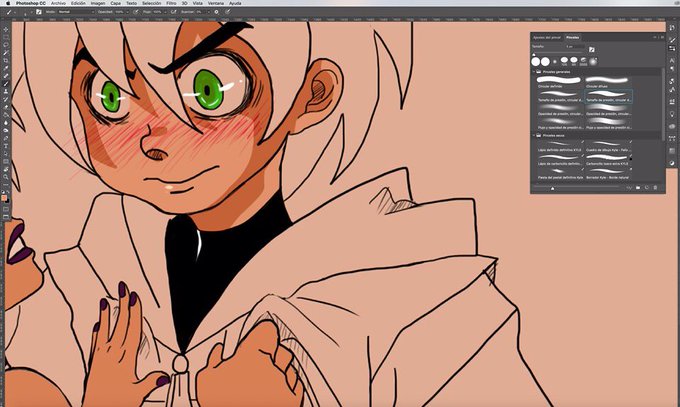680x407 pixels.
Task: Click the trash icon in the brushes panel
Action: tap(655, 188)
